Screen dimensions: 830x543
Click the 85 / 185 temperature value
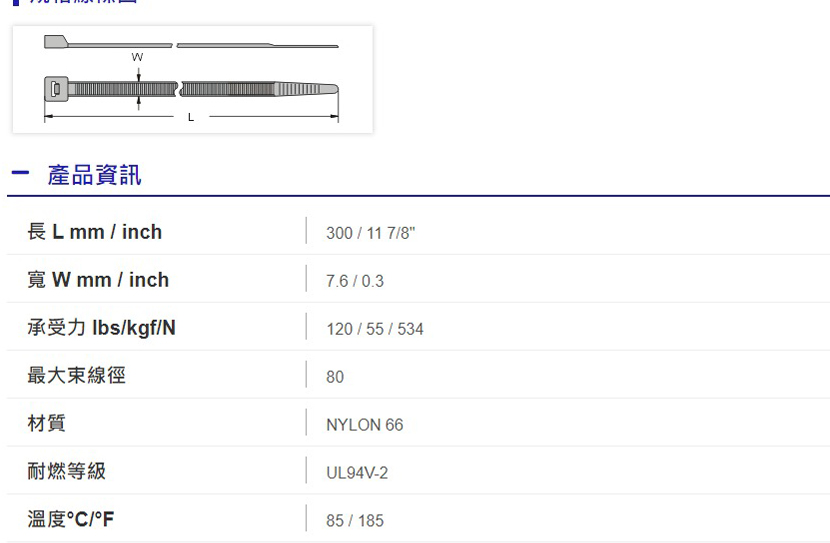click(355, 521)
